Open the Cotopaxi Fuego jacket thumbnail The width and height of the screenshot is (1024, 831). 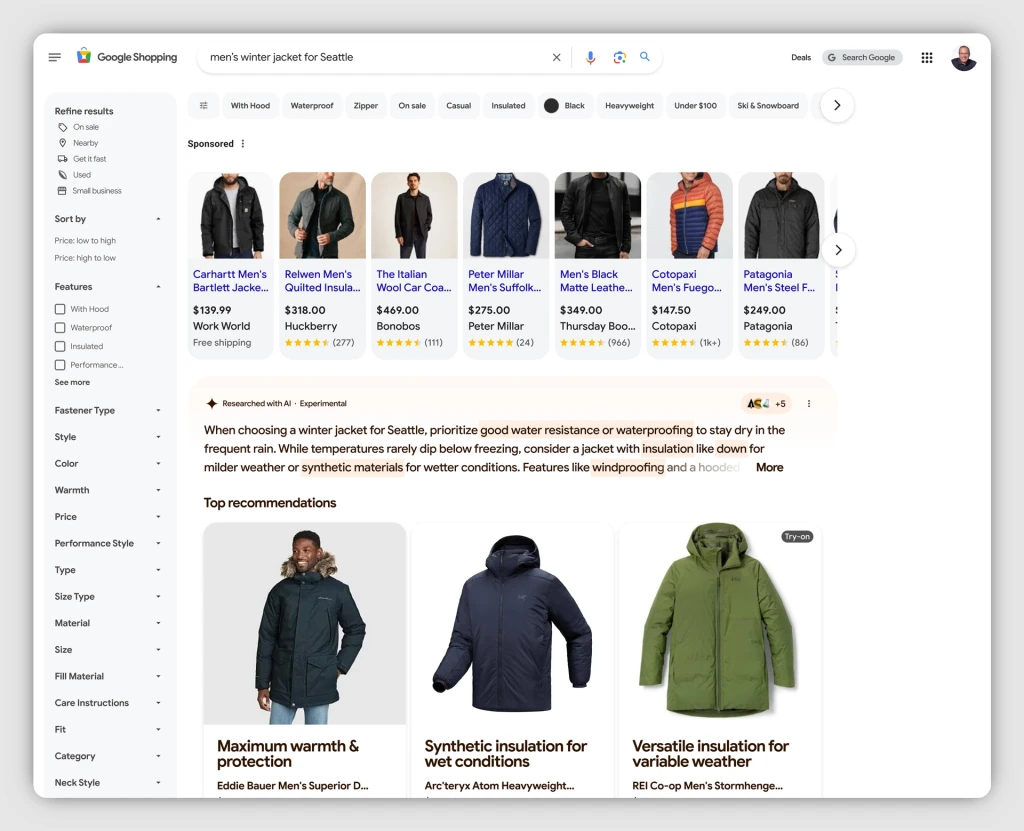(x=690, y=216)
